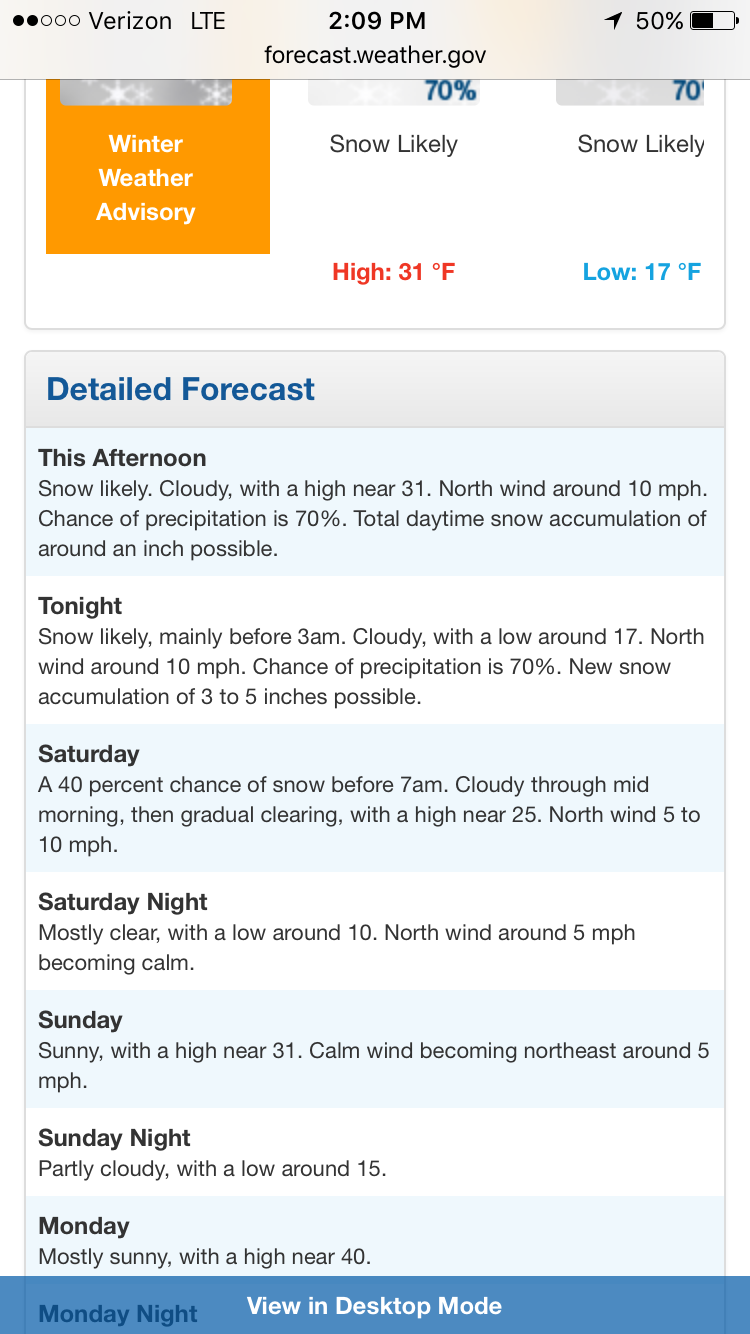
Task: Tap the Low: 17 °F temperature text
Action: [x=642, y=271]
